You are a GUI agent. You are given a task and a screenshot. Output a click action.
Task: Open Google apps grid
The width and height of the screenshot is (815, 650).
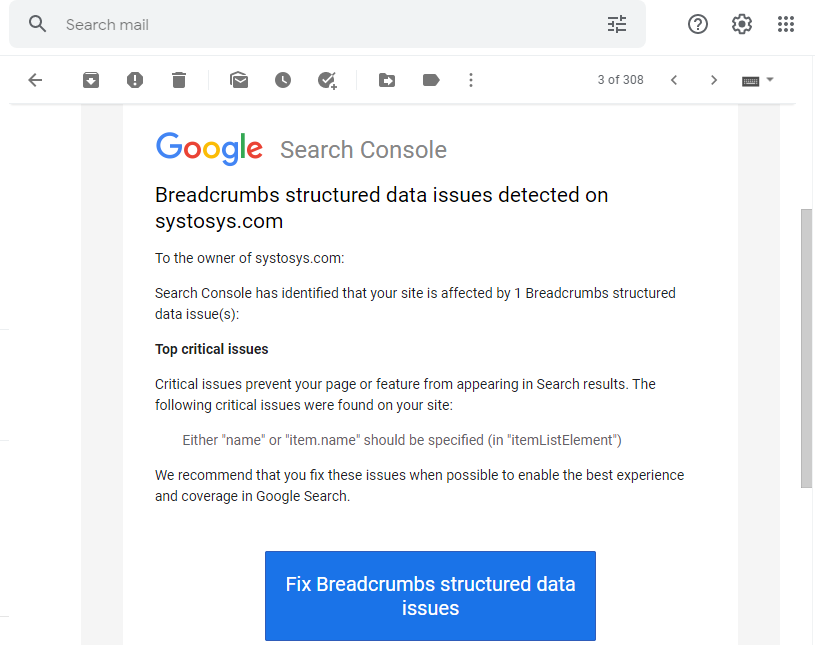(786, 24)
